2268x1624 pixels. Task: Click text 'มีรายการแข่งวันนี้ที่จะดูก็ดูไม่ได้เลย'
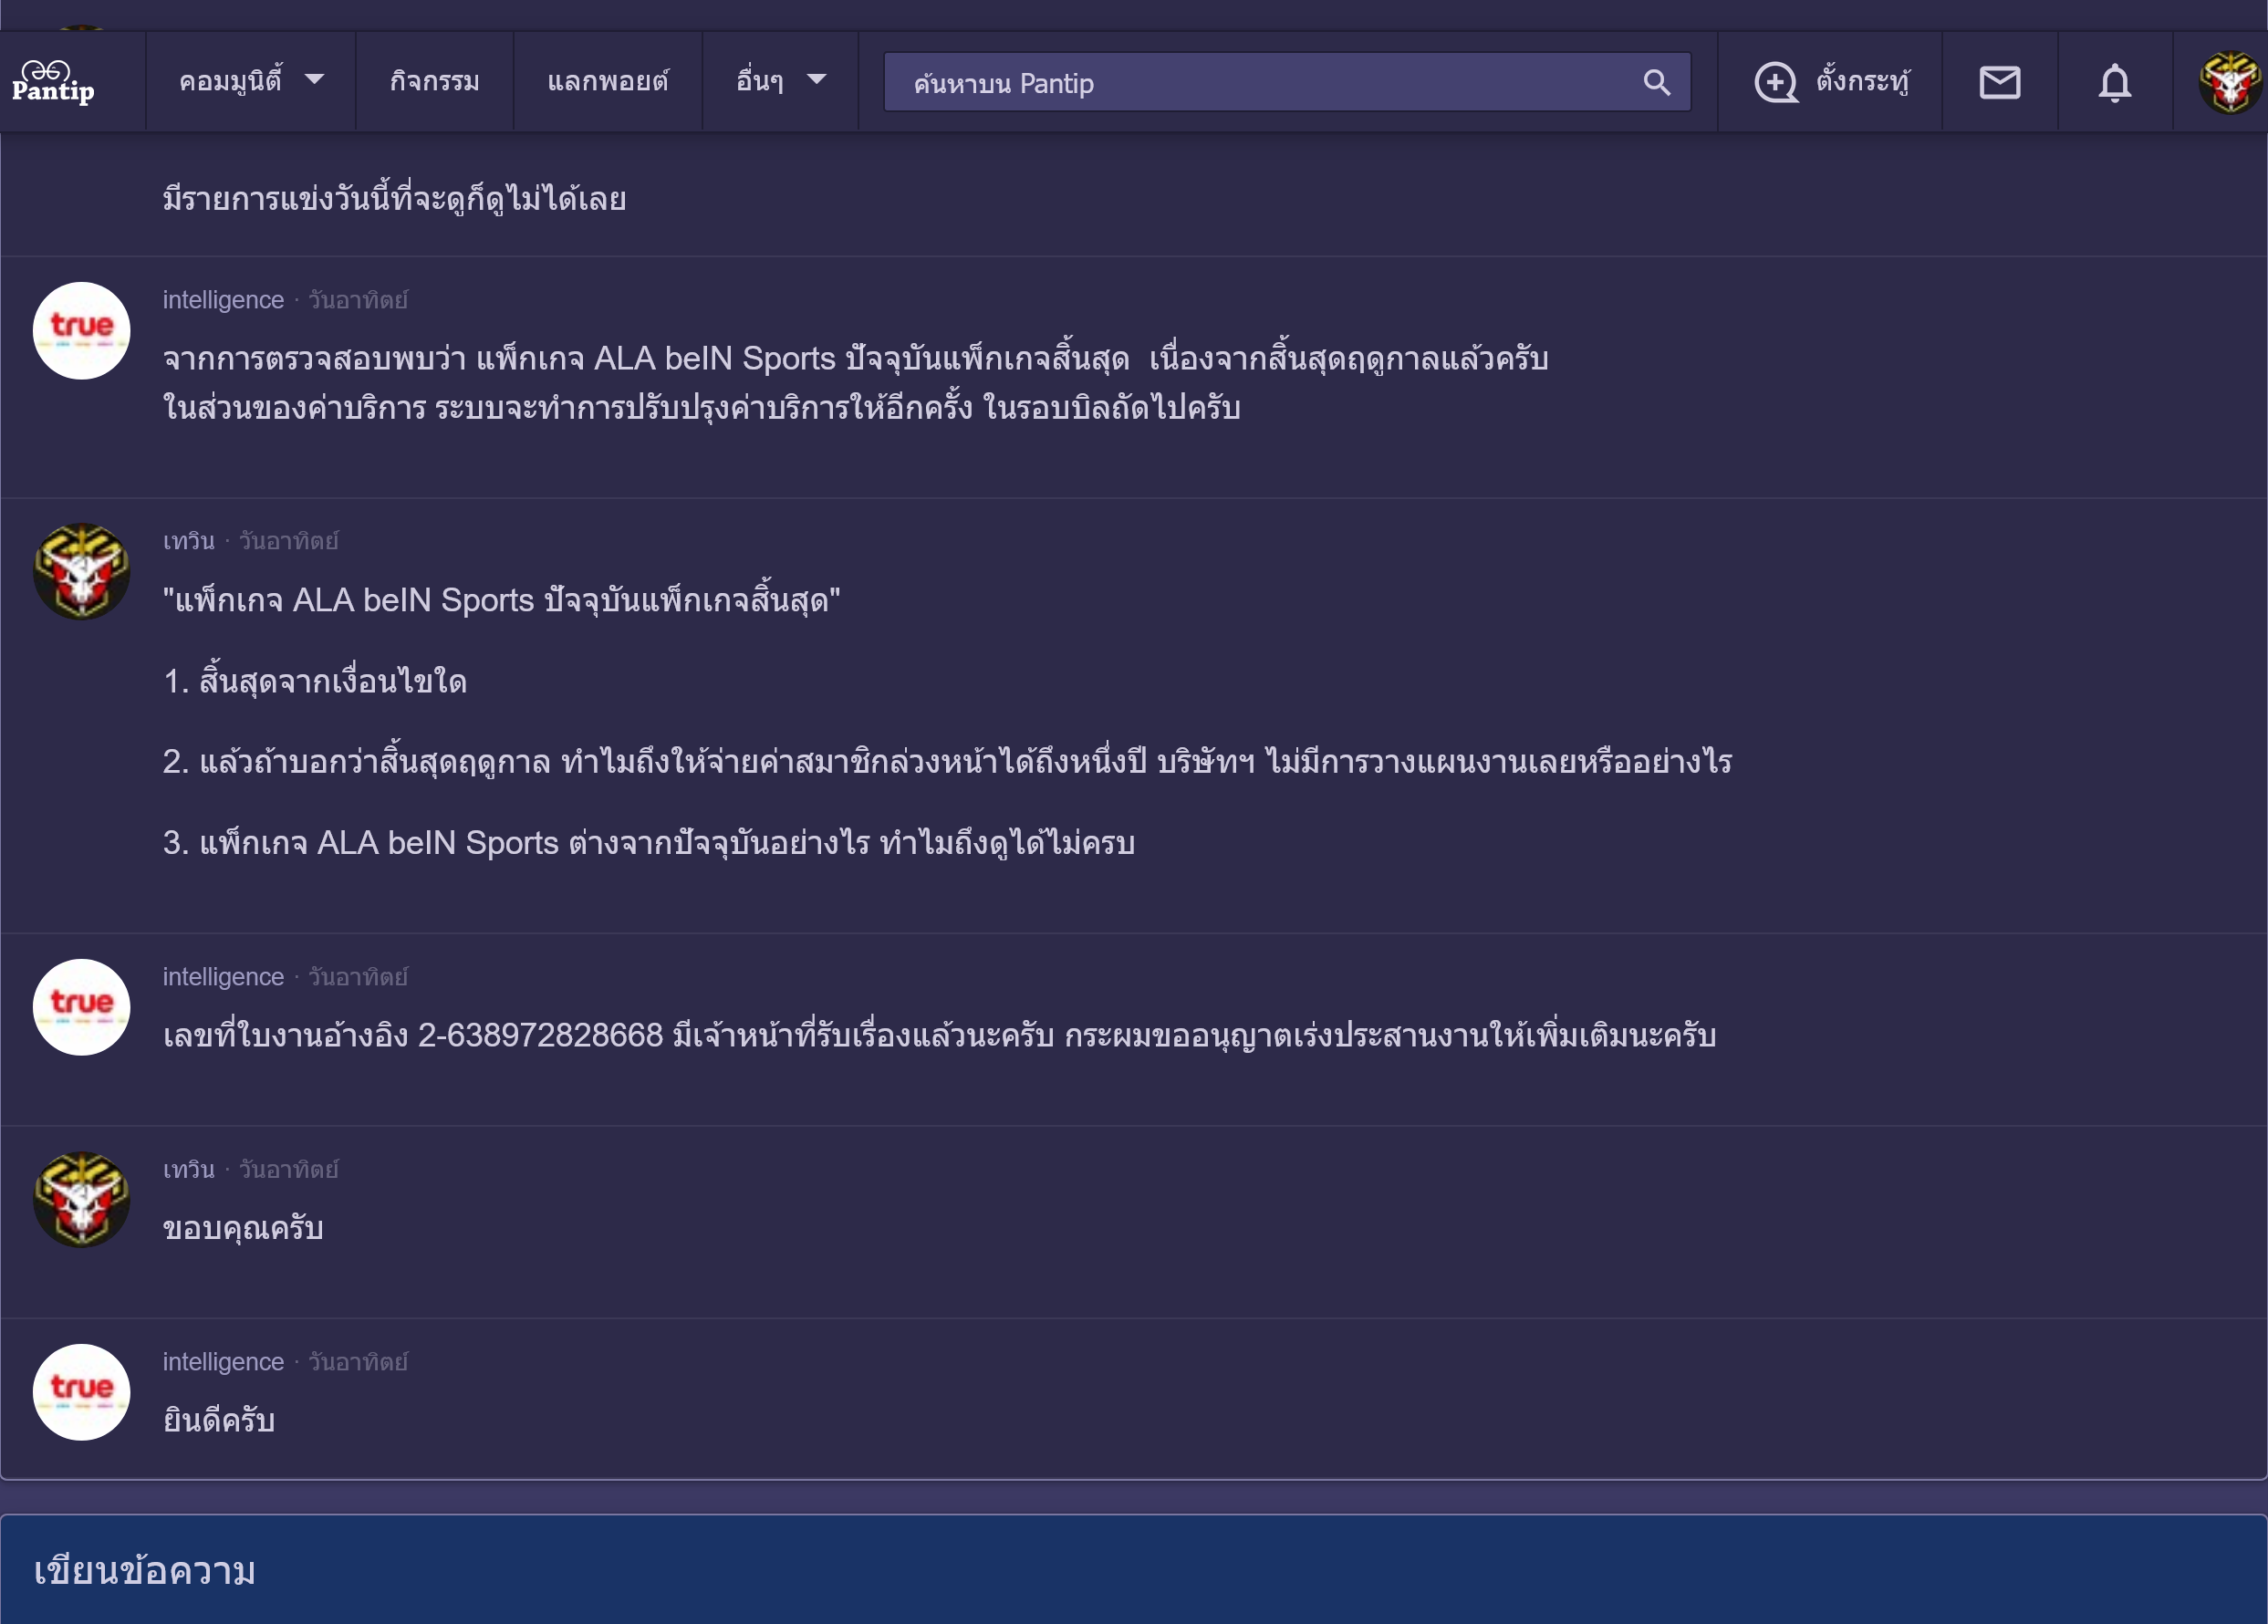click(x=395, y=198)
